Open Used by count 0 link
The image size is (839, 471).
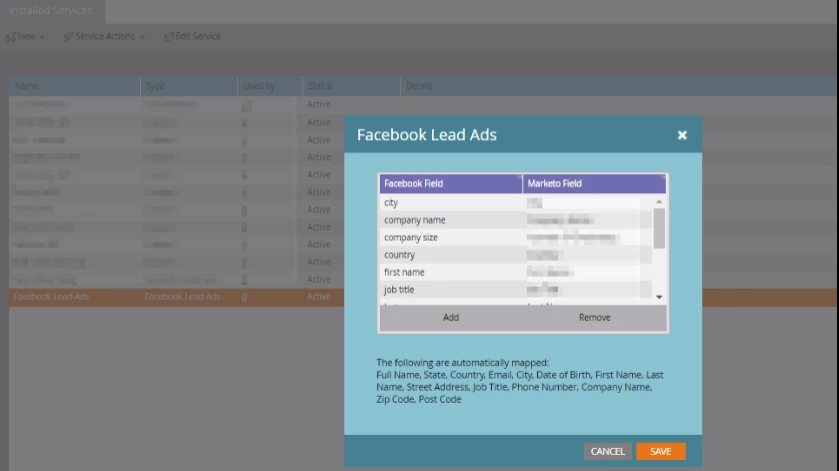(x=244, y=297)
